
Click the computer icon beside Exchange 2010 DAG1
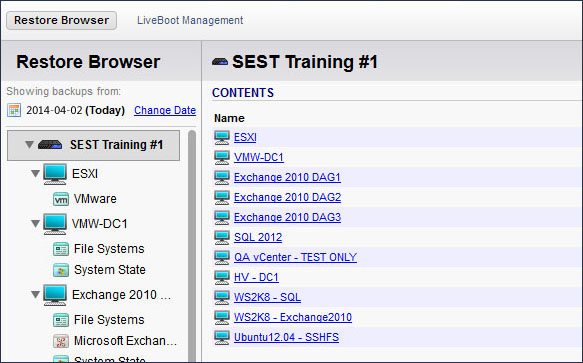222,177
